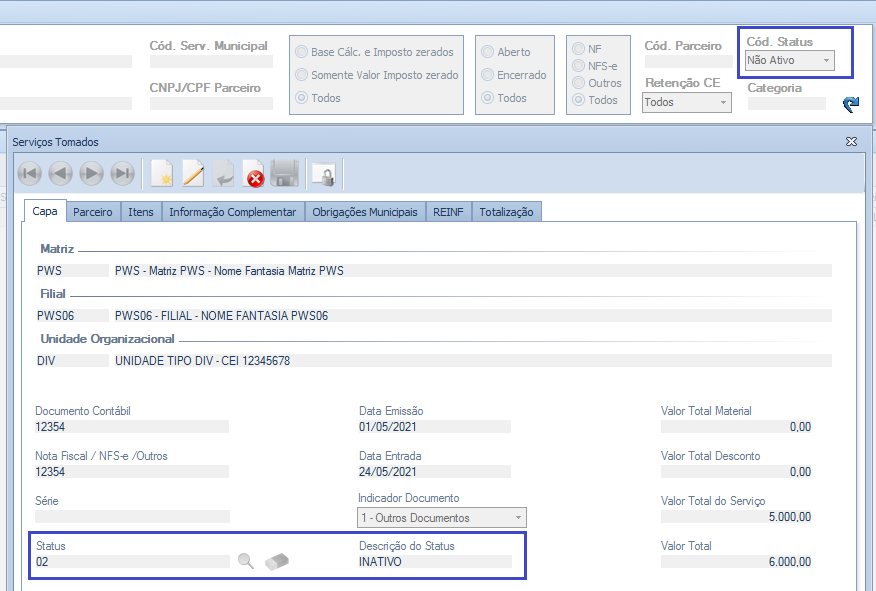Click the CNPJ/CPF Parceiro field
This screenshot has height=591, width=876.
coord(211,103)
